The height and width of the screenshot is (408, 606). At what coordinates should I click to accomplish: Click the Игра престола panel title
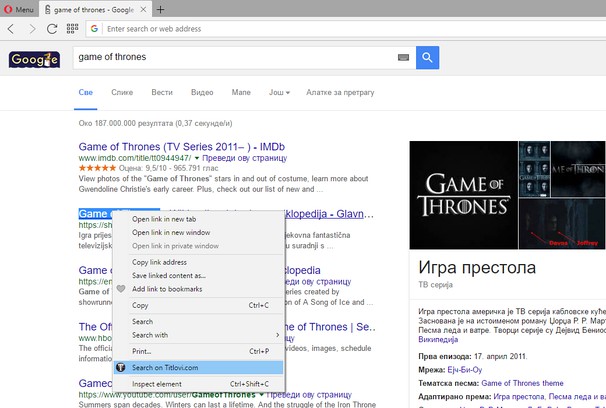click(x=477, y=267)
